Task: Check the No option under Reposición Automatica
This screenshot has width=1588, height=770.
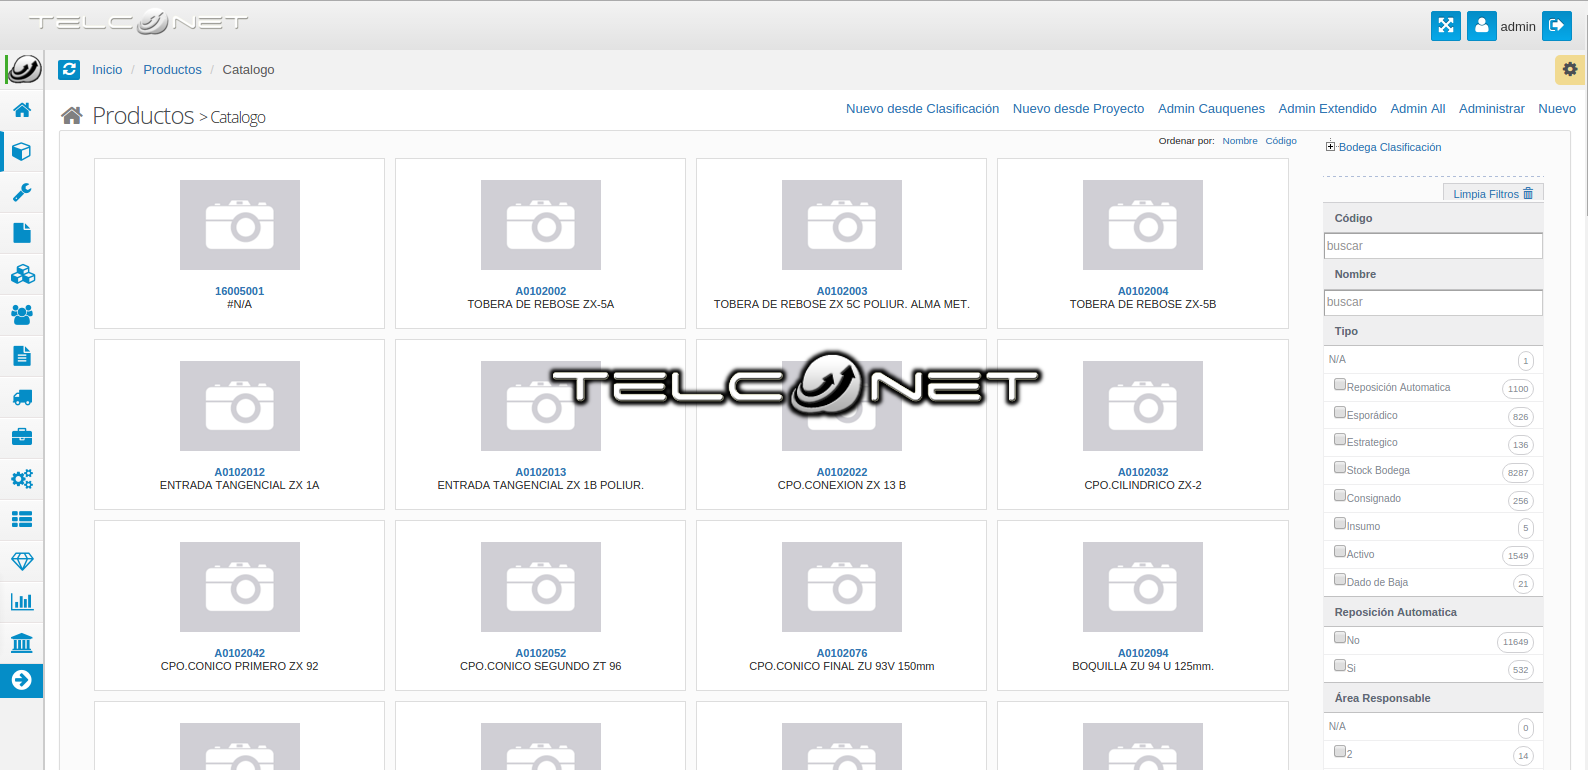Action: pos(1340,637)
